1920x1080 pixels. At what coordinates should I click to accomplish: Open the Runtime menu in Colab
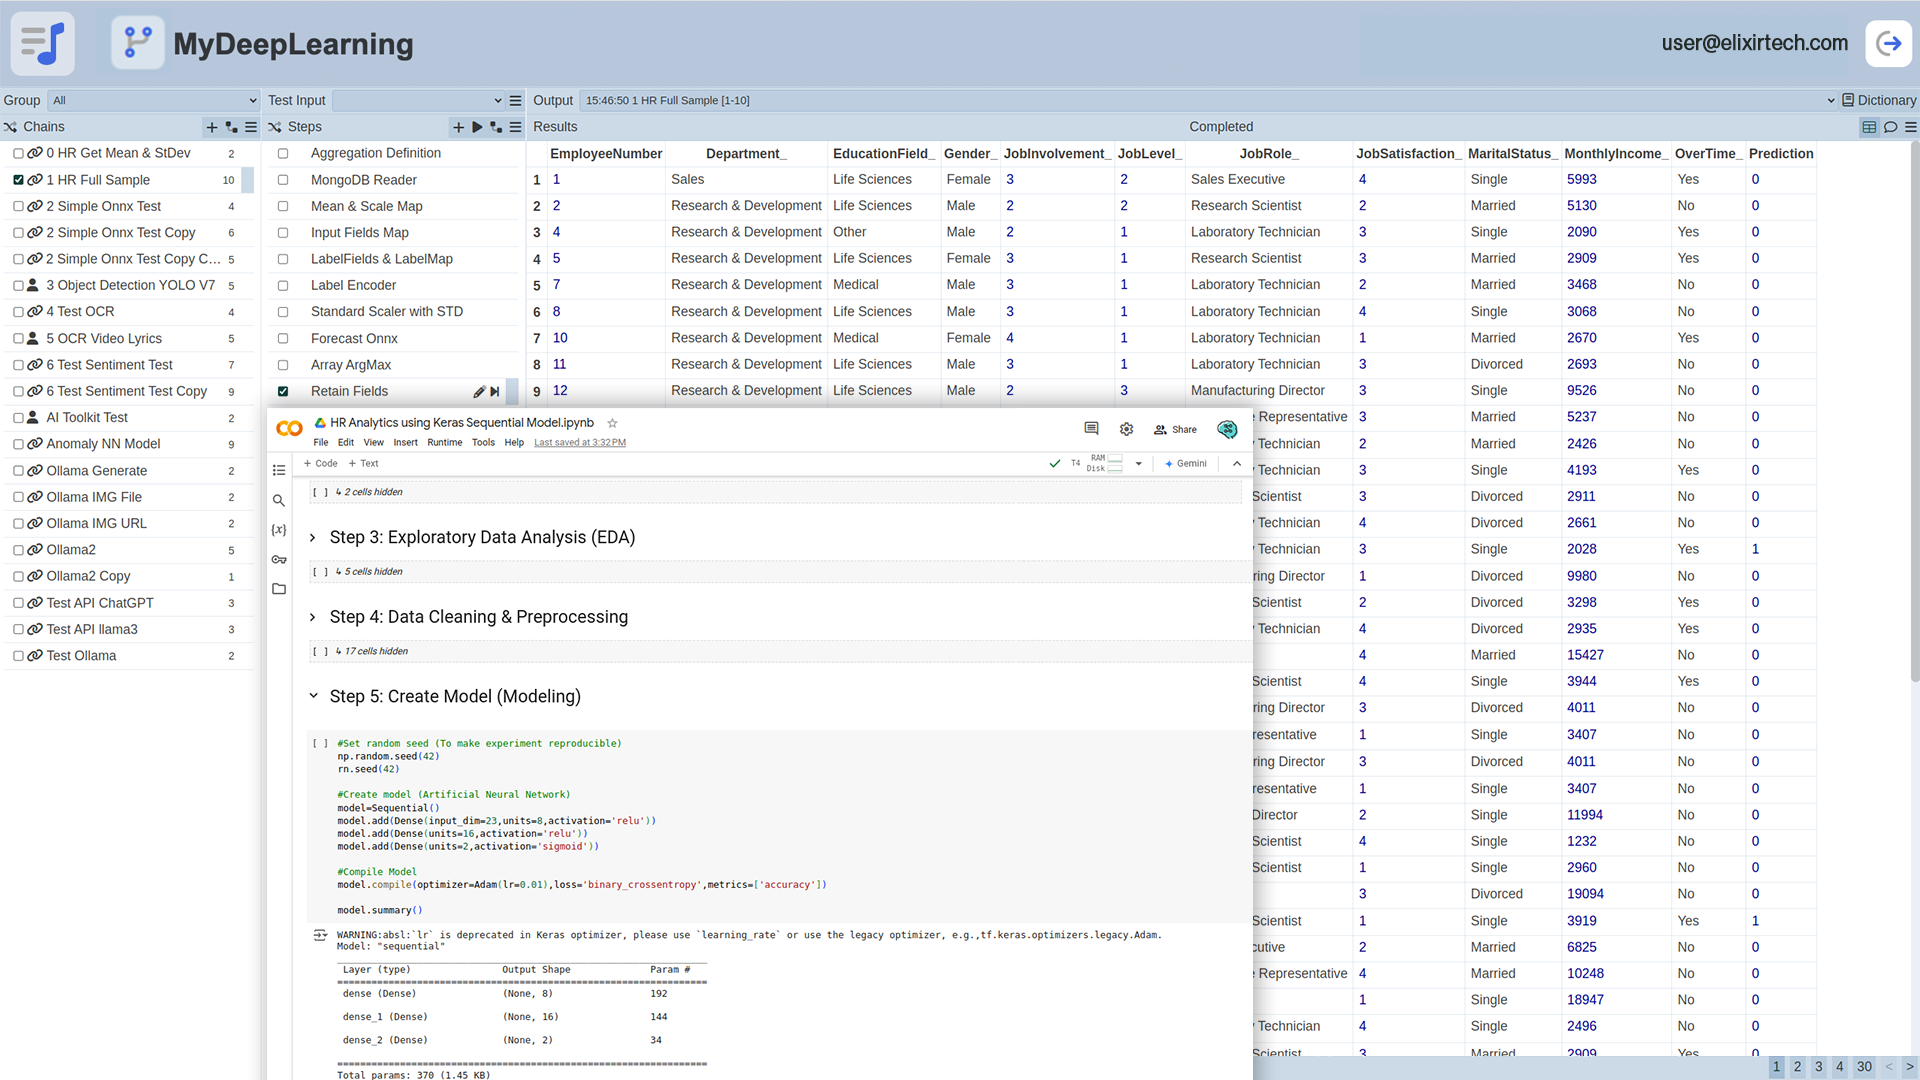[x=444, y=442]
